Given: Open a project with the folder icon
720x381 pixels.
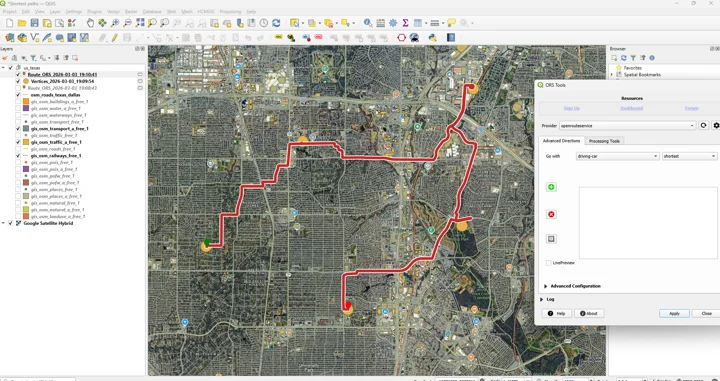Looking at the screenshot, I should tap(22, 23).
